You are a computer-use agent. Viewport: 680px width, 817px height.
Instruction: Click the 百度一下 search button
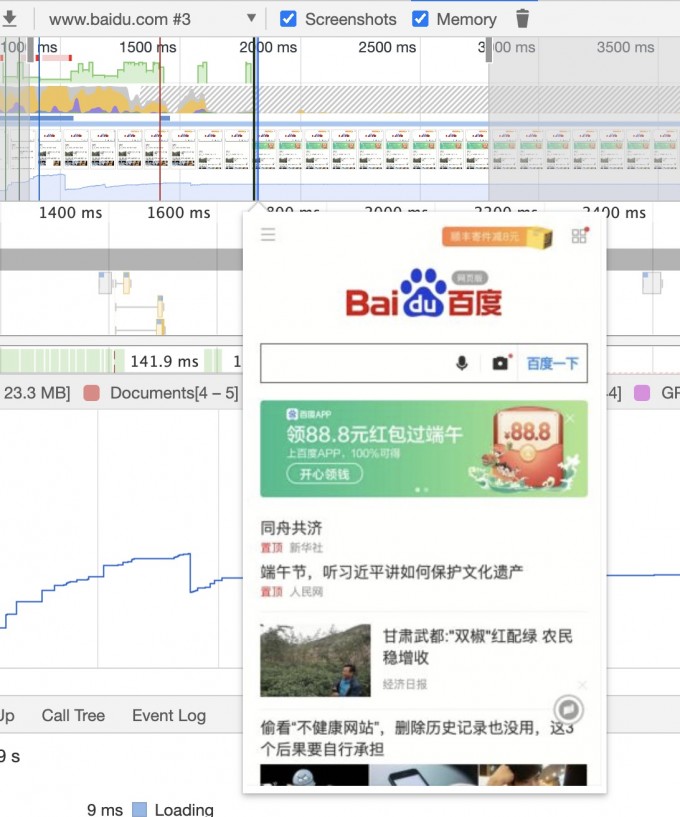(552, 363)
